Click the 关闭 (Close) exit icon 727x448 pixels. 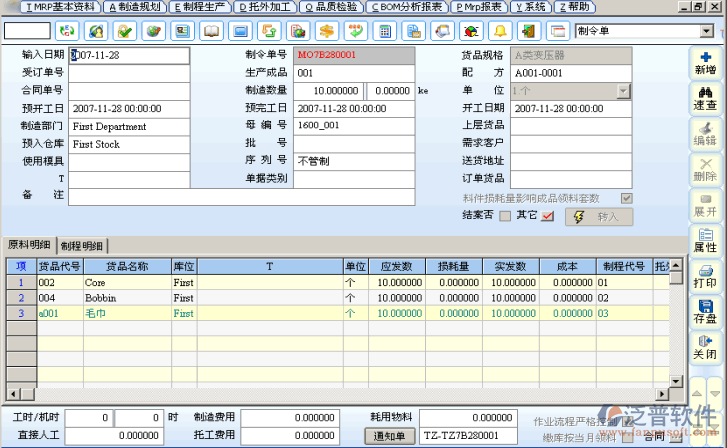(705, 347)
